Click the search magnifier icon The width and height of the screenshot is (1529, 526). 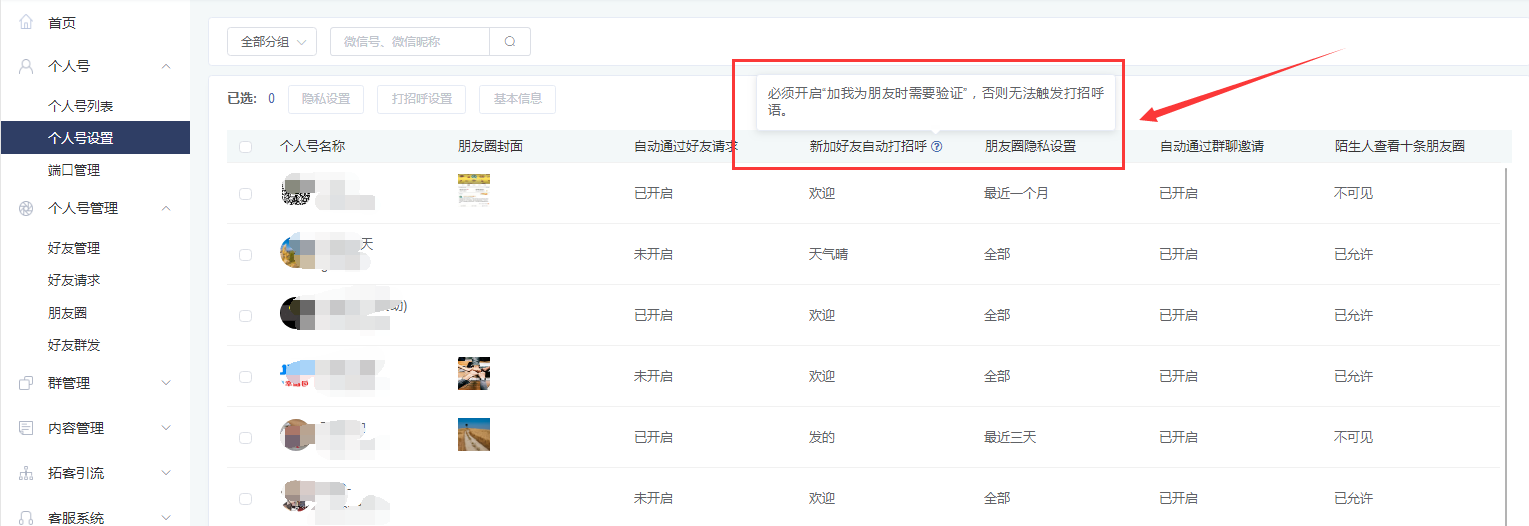(x=510, y=42)
